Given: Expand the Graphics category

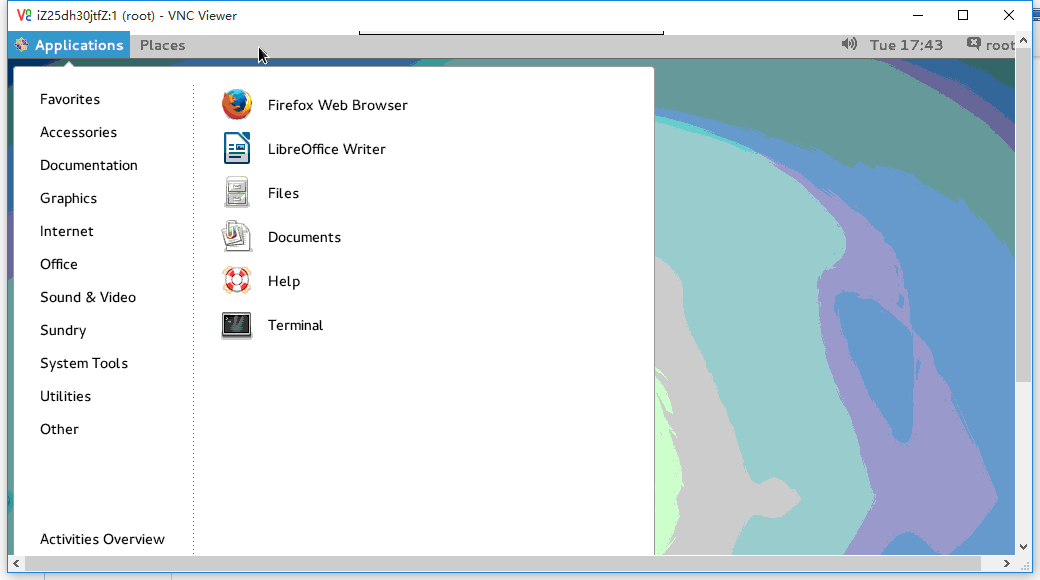Looking at the screenshot, I should pyautogui.click(x=68, y=198).
